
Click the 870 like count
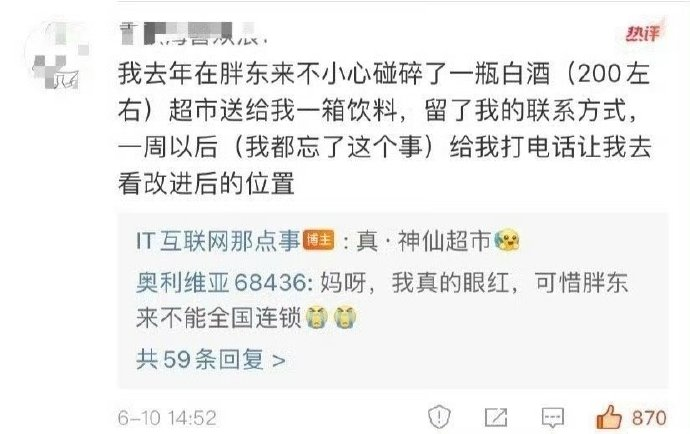[x=649, y=418]
